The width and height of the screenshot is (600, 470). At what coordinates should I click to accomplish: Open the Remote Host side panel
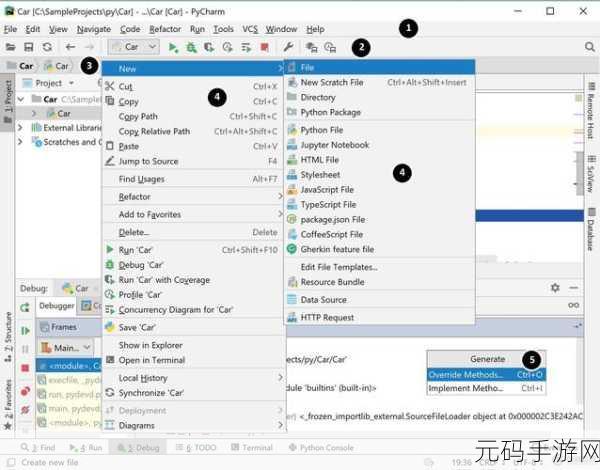click(592, 111)
